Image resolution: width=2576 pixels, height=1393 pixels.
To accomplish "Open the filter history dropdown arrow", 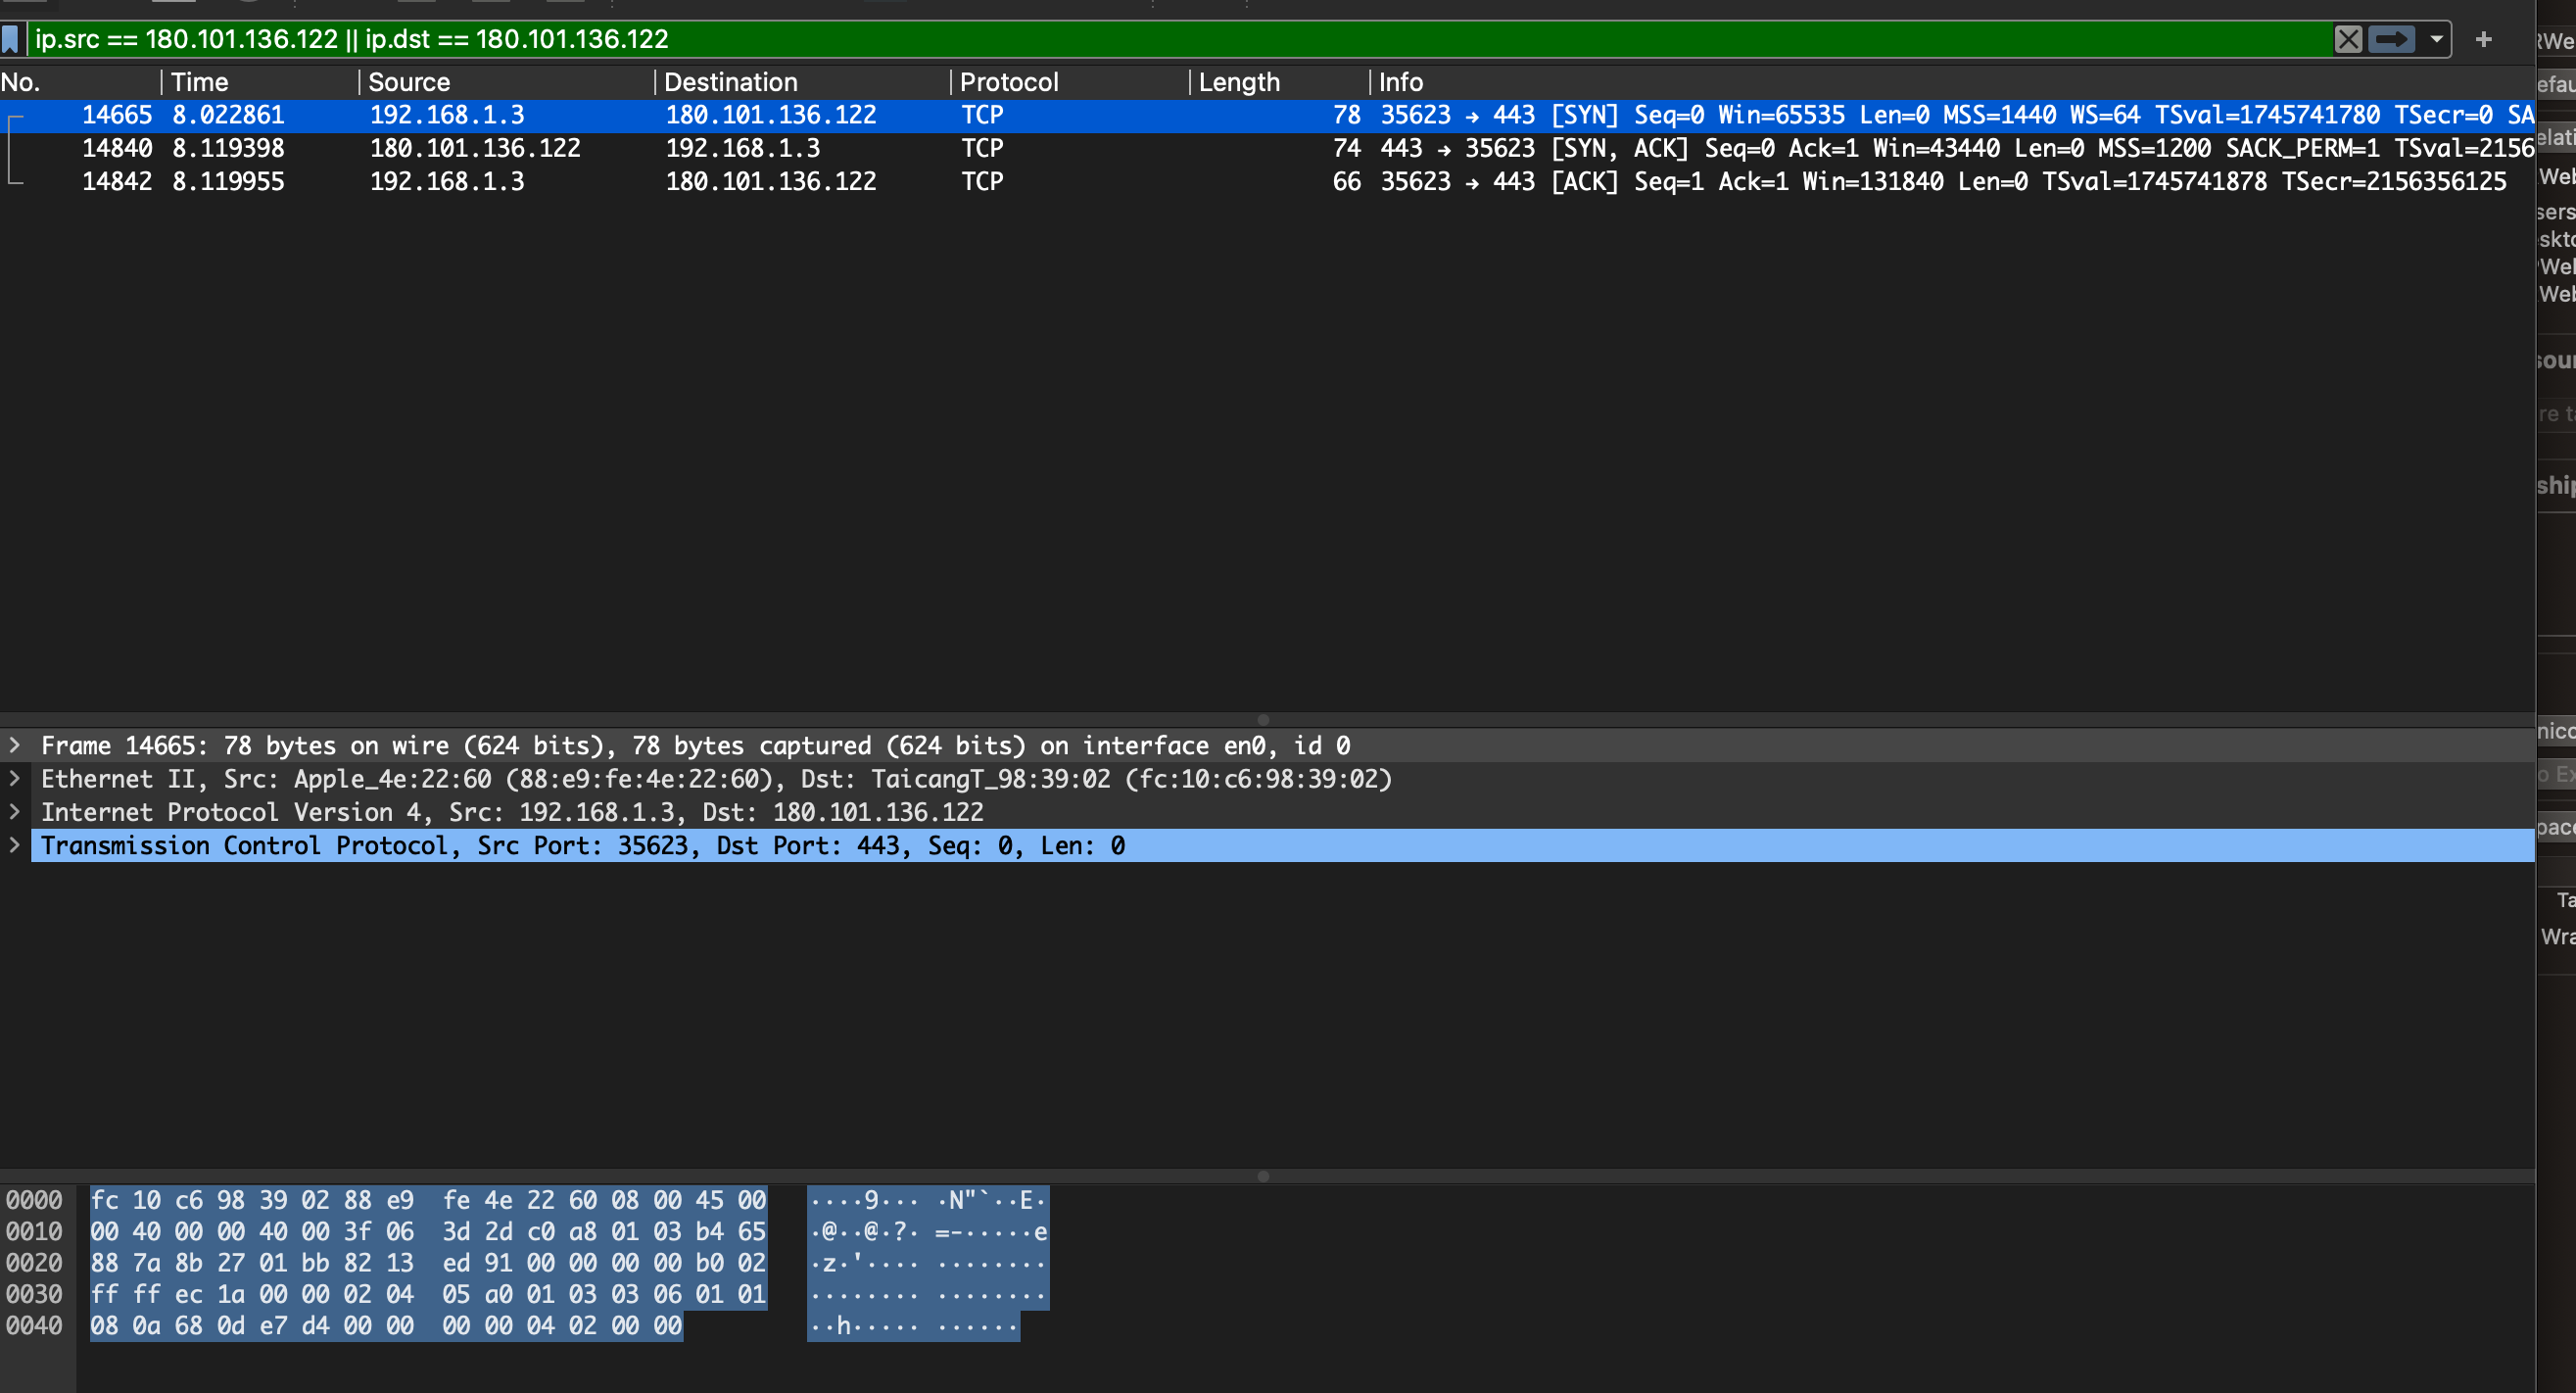I will point(2436,39).
